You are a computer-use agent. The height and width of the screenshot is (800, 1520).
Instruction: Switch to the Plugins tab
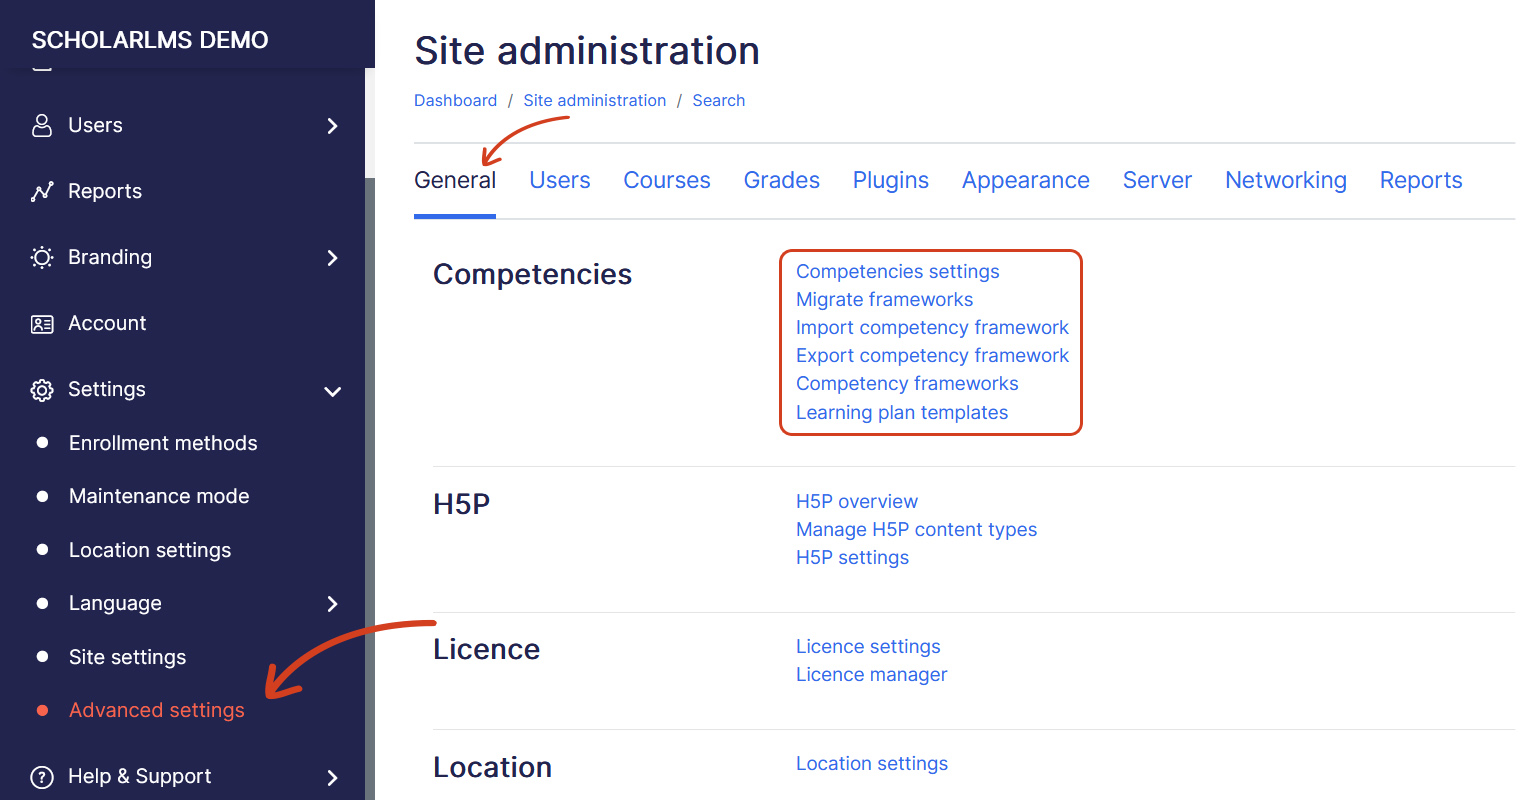click(890, 180)
